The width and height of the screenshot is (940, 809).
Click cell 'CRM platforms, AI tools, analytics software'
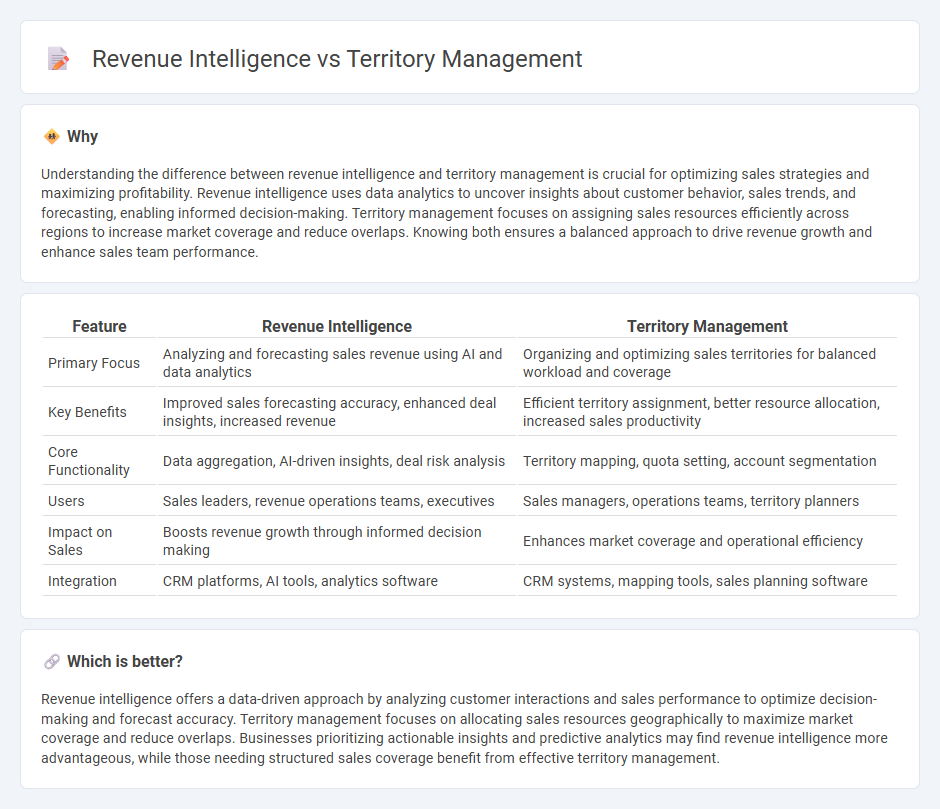[x=337, y=581]
